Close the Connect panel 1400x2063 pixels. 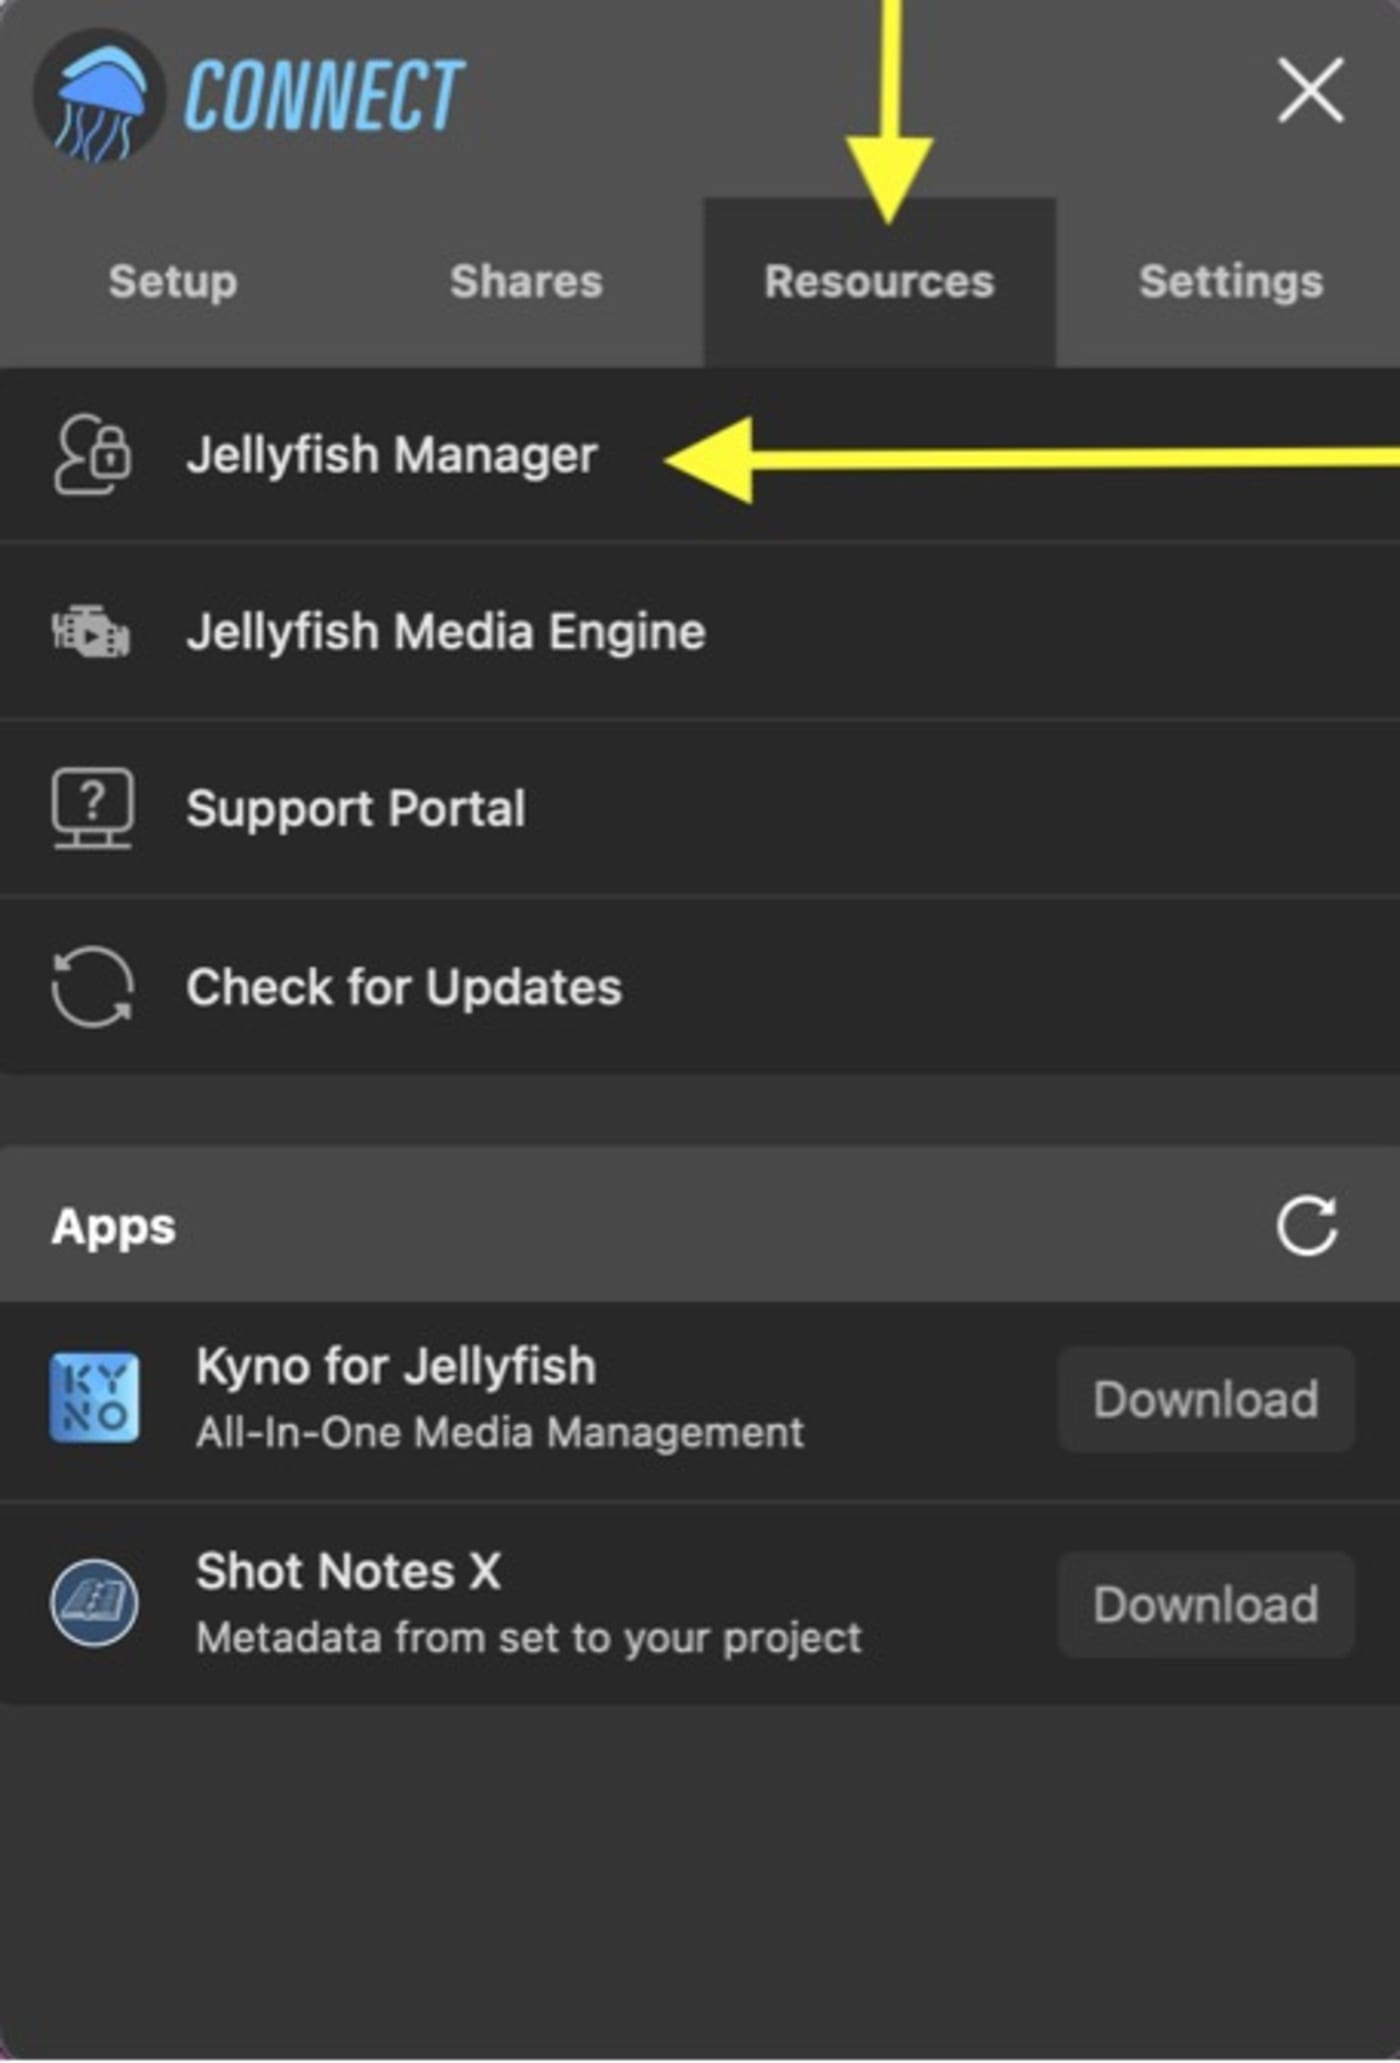[x=1310, y=91]
